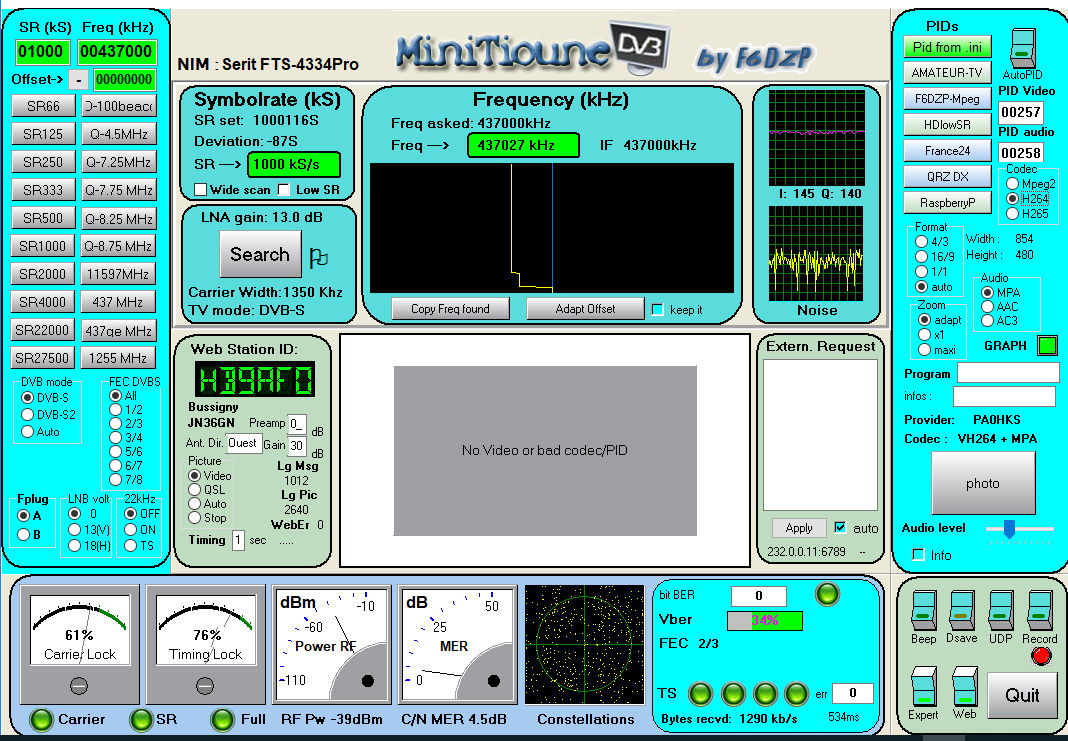Select the France24 PID preset
The width and height of the screenshot is (1068, 741).
click(x=947, y=151)
